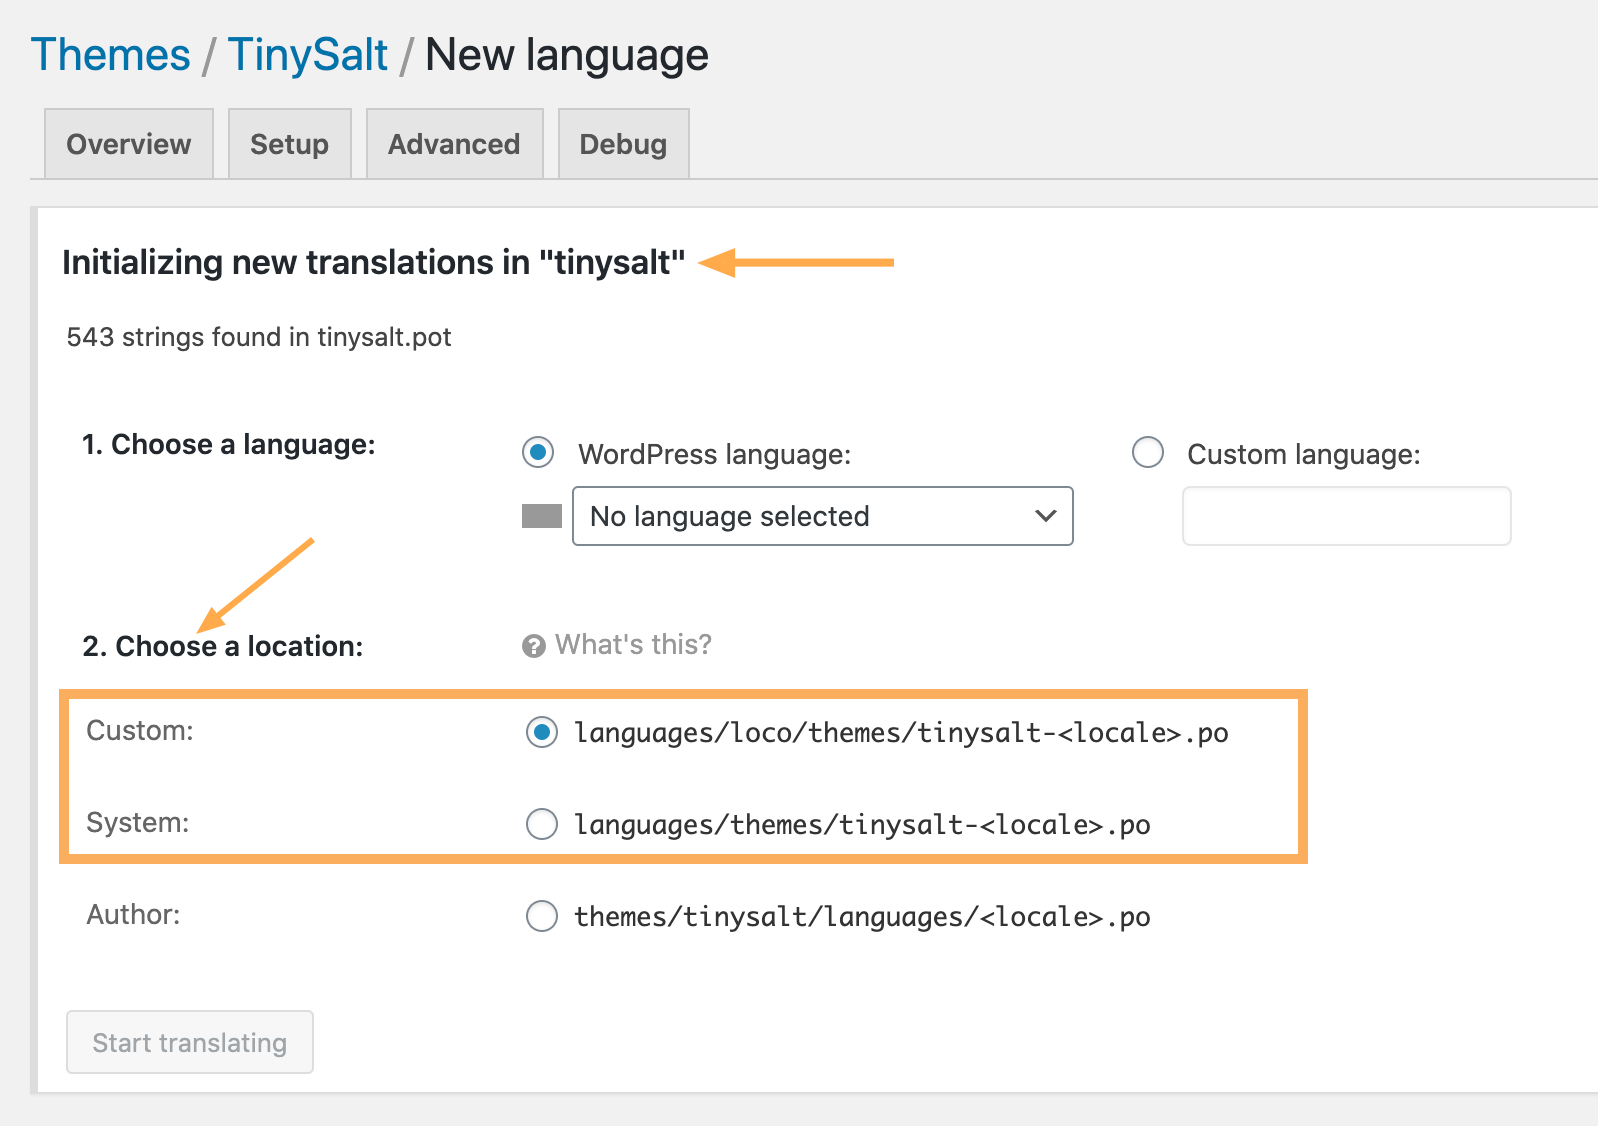Image resolution: width=1598 pixels, height=1126 pixels.
Task: Click the '1. Choose a language:' heading
Action: point(229,445)
